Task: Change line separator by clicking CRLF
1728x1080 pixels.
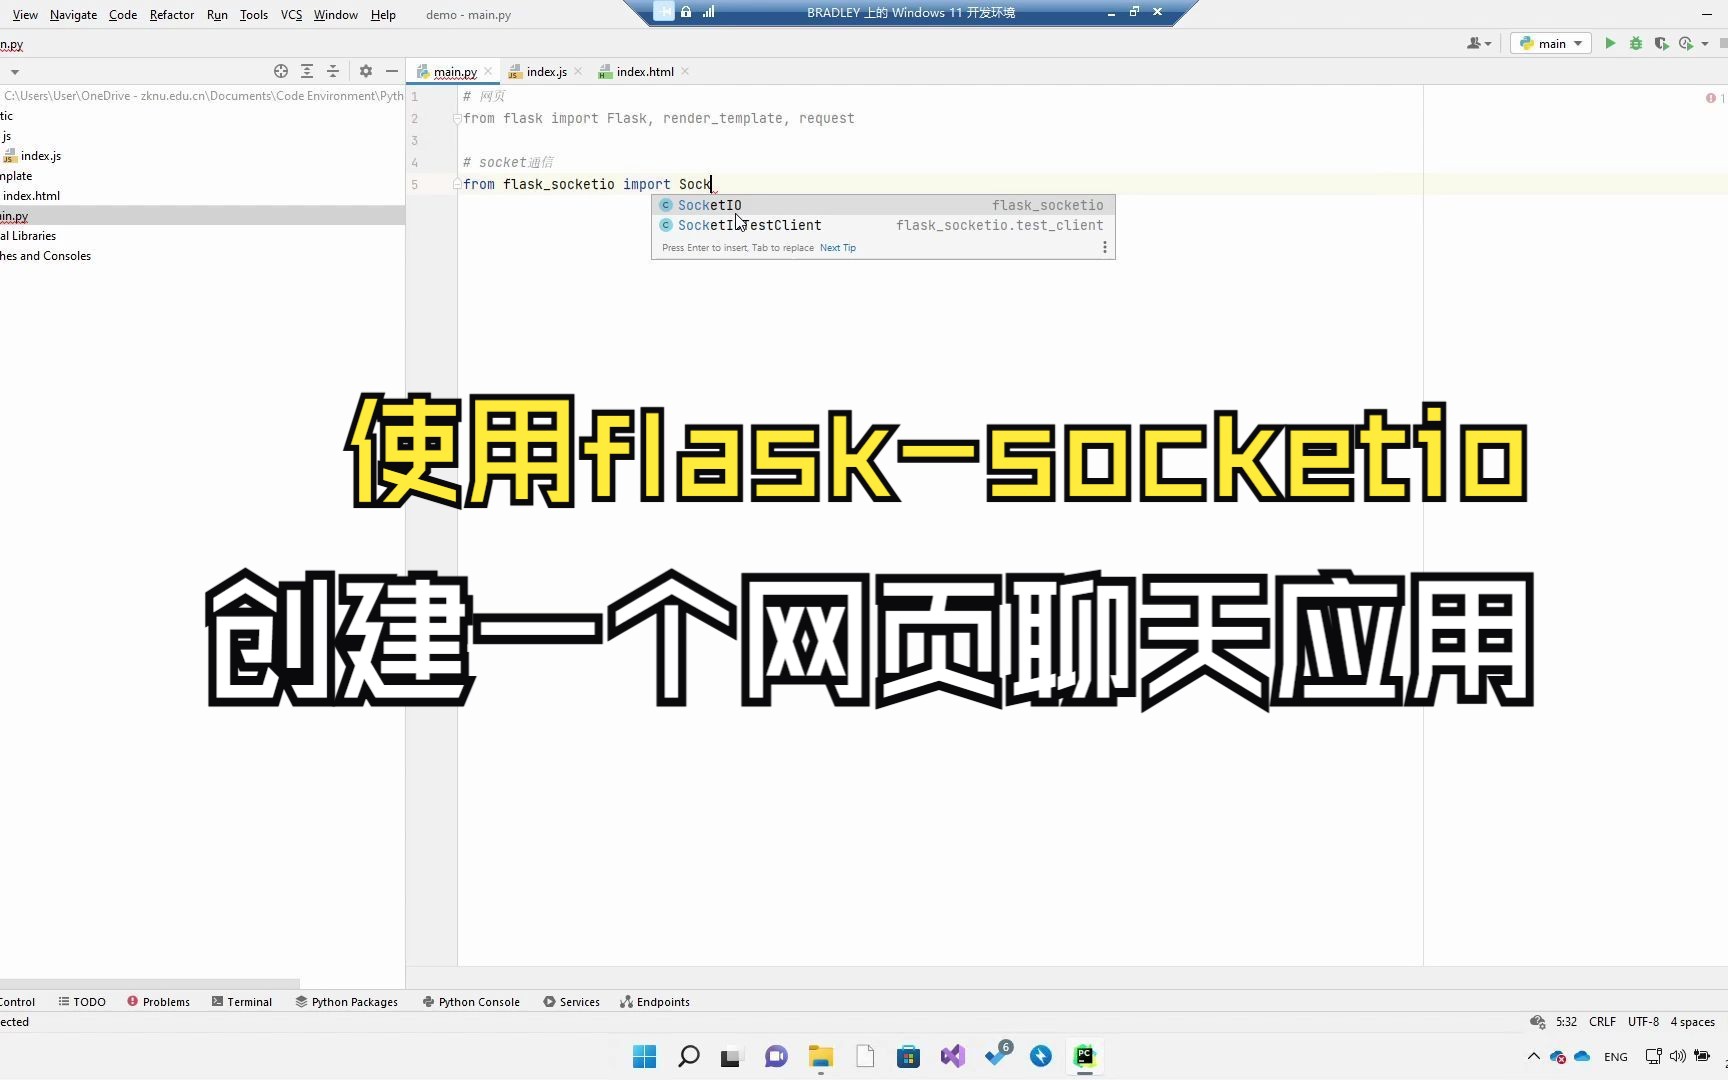Action: coord(1602,1021)
